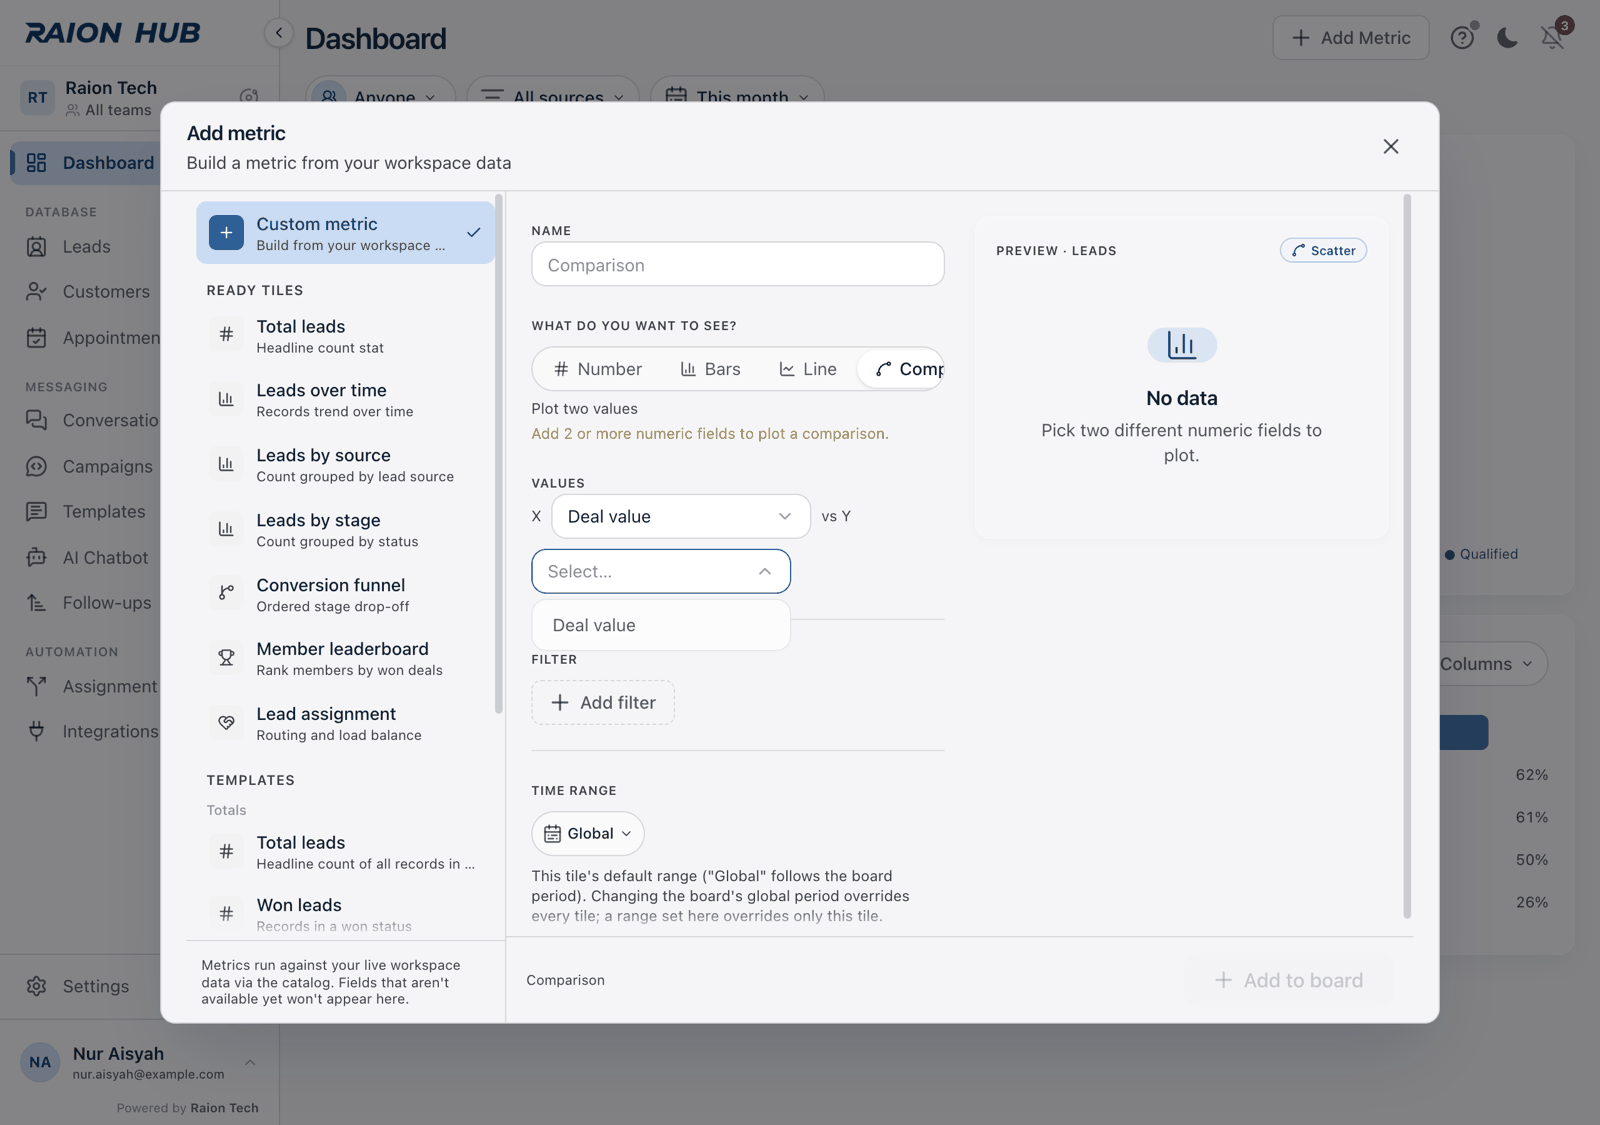Pick the Lead assignment tile icon
This screenshot has width=1600, height=1125.
tap(226, 723)
